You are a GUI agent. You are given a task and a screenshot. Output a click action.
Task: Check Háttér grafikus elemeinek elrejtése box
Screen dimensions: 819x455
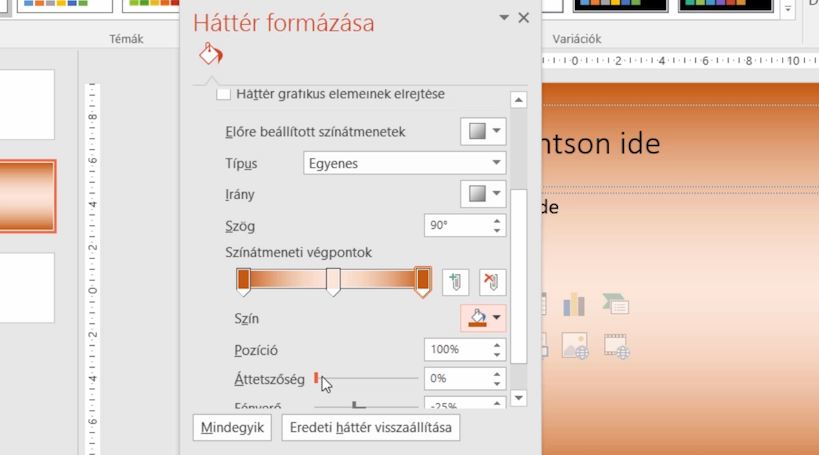(224, 94)
